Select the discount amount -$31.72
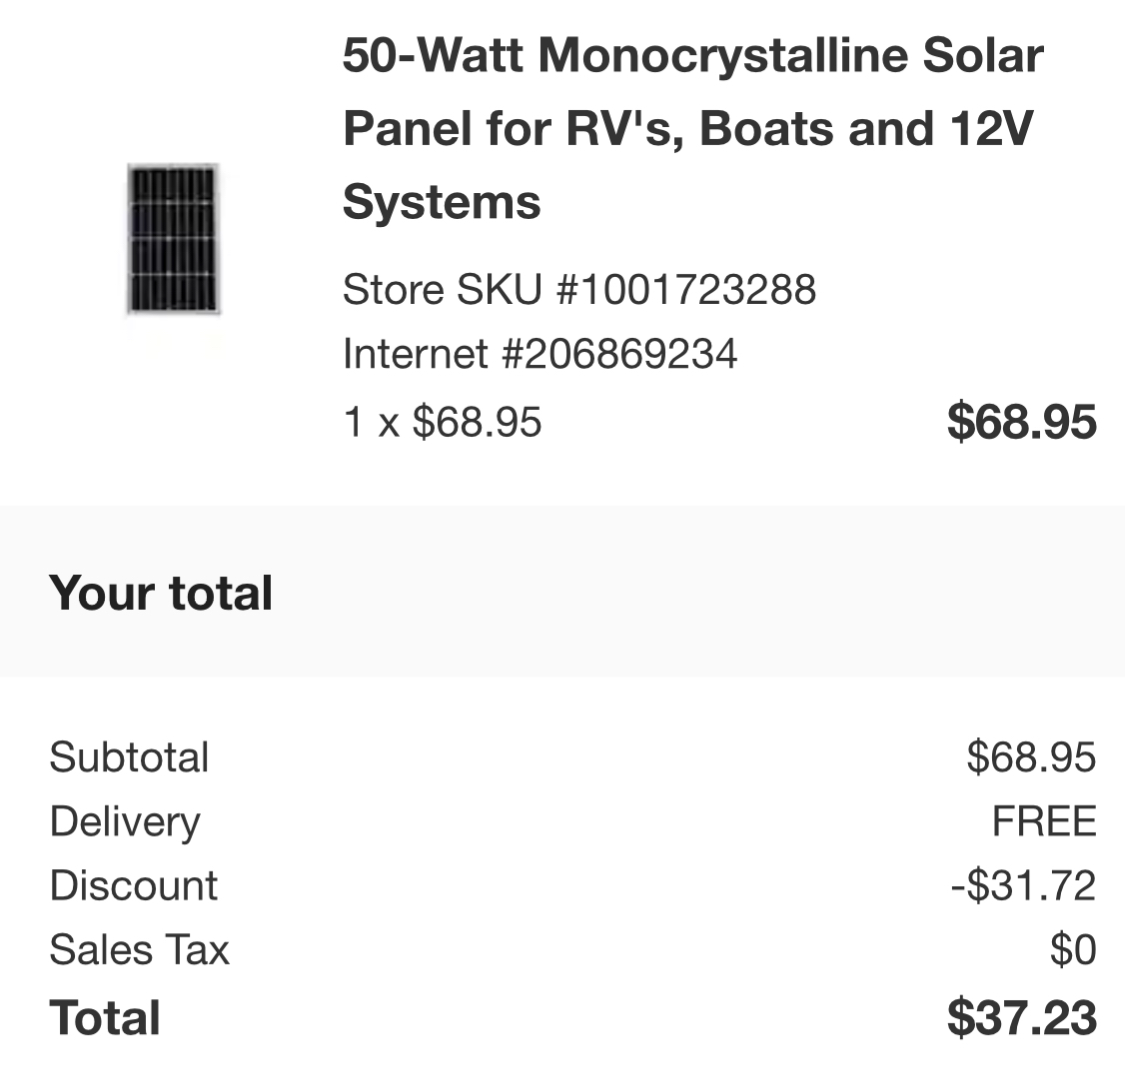 click(x=1024, y=885)
